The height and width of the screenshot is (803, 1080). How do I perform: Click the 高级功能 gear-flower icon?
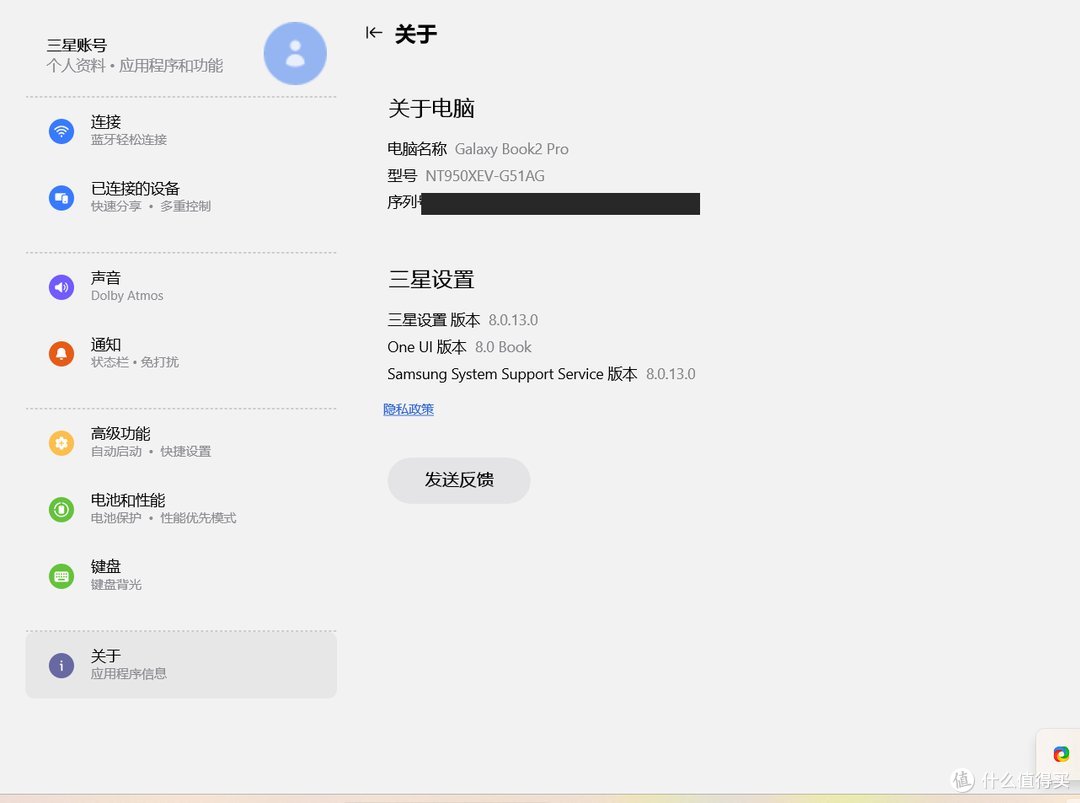click(61, 443)
